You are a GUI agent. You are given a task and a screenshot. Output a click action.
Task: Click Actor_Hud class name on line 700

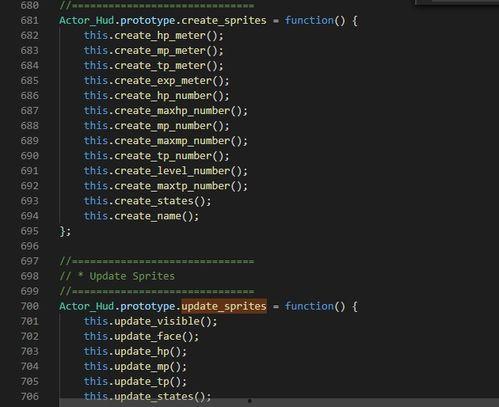coord(87,306)
